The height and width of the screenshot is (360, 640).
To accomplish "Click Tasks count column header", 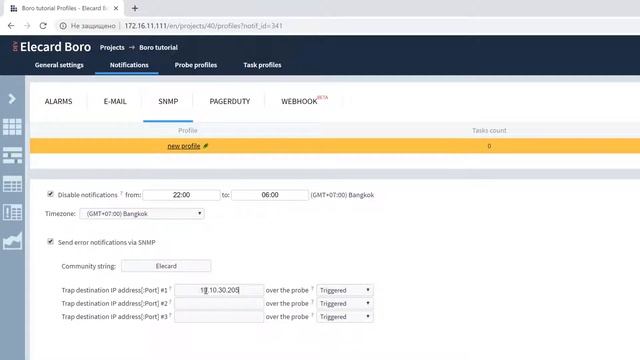I will click(x=489, y=130).
